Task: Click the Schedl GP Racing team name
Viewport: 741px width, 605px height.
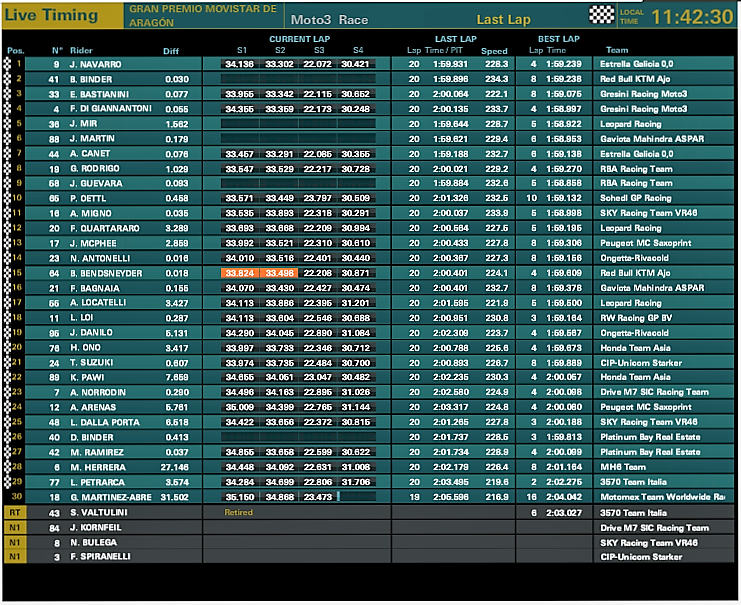Action: click(x=636, y=198)
